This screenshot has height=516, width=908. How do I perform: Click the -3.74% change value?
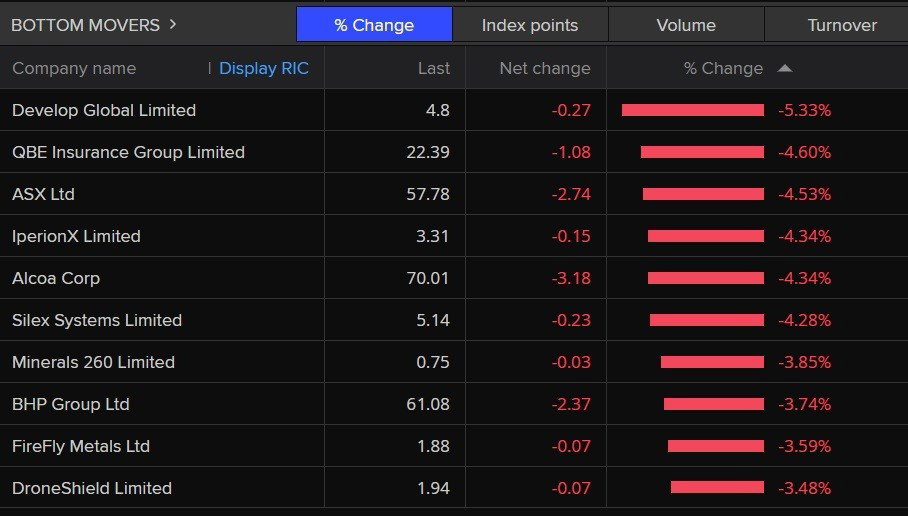(x=804, y=404)
